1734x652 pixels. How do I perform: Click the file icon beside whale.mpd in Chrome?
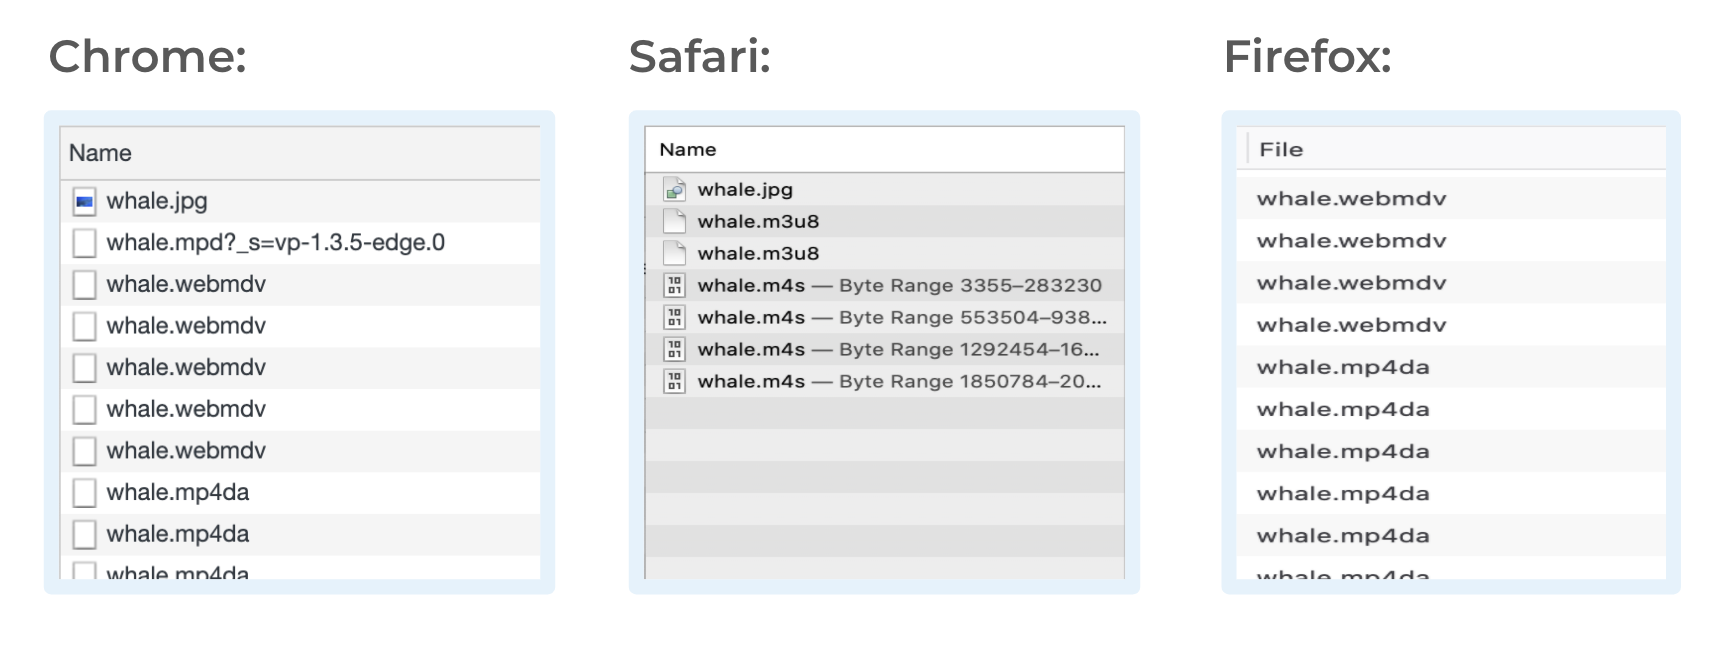(x=85, y=243)
